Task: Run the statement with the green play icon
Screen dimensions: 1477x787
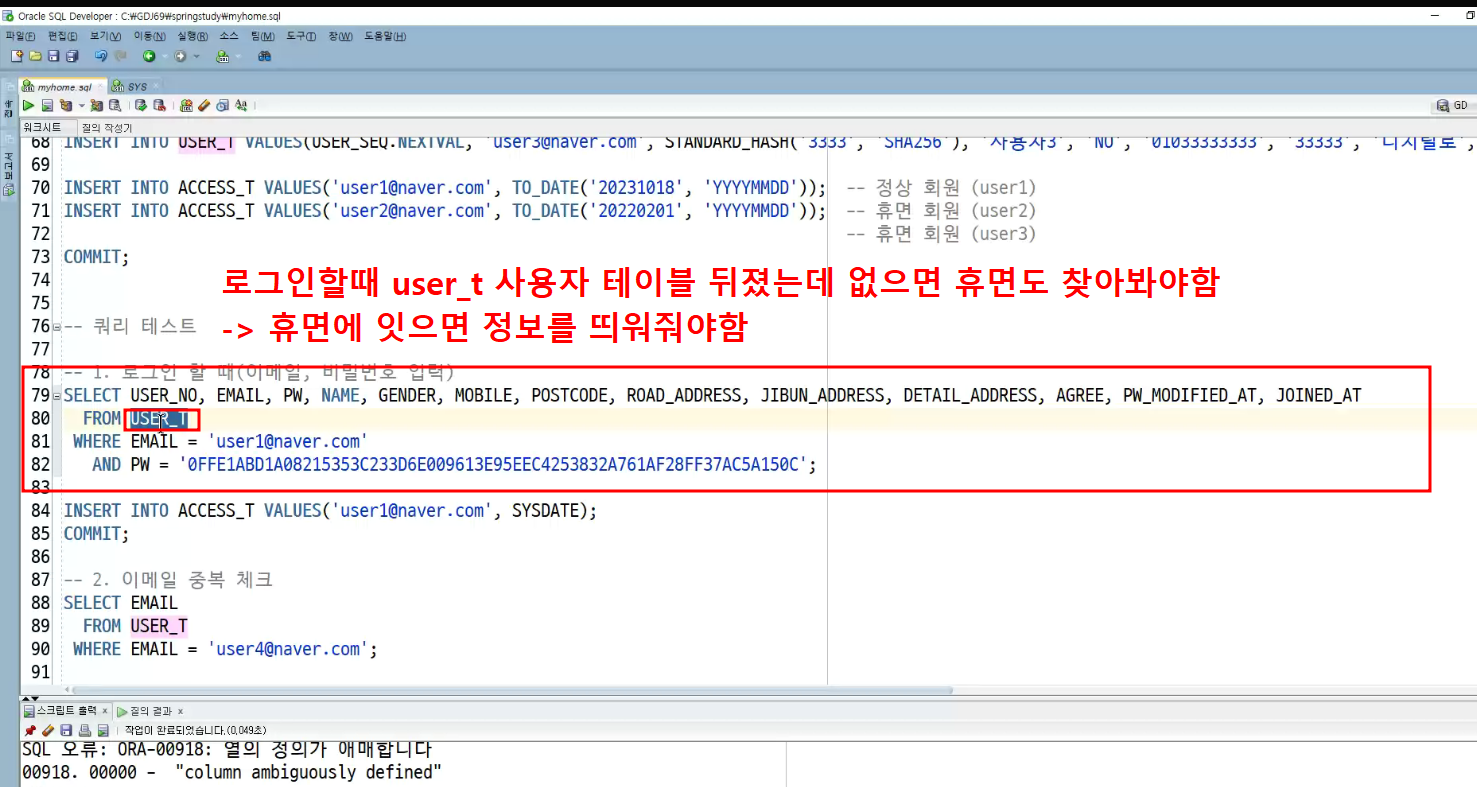Action: click(x=29, y=105)
